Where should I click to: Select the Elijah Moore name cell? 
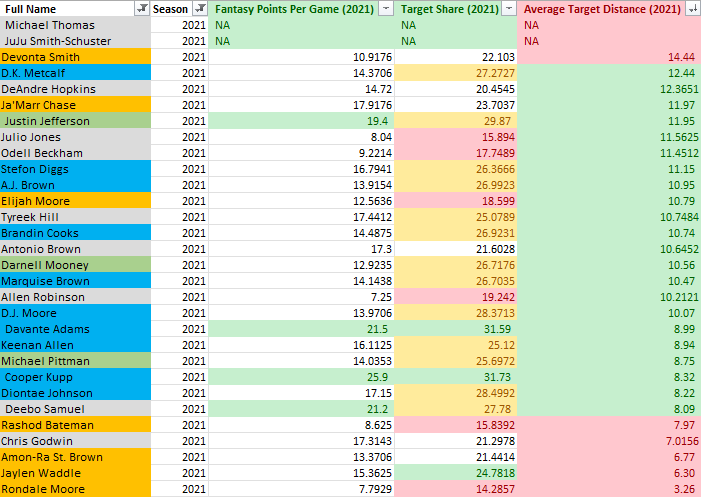(x=75, y=201)
